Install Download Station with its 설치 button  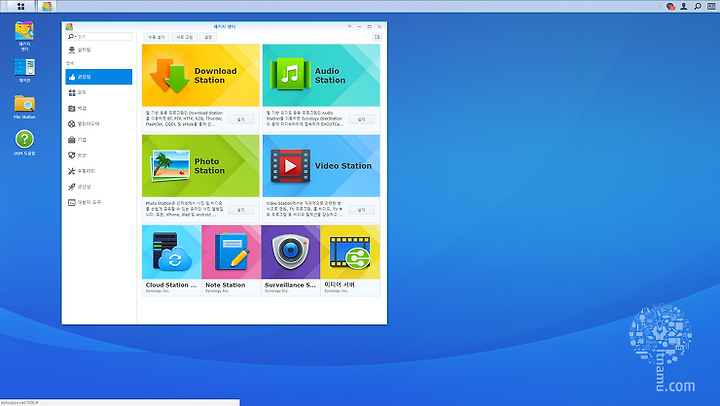[x=241, y=119]
